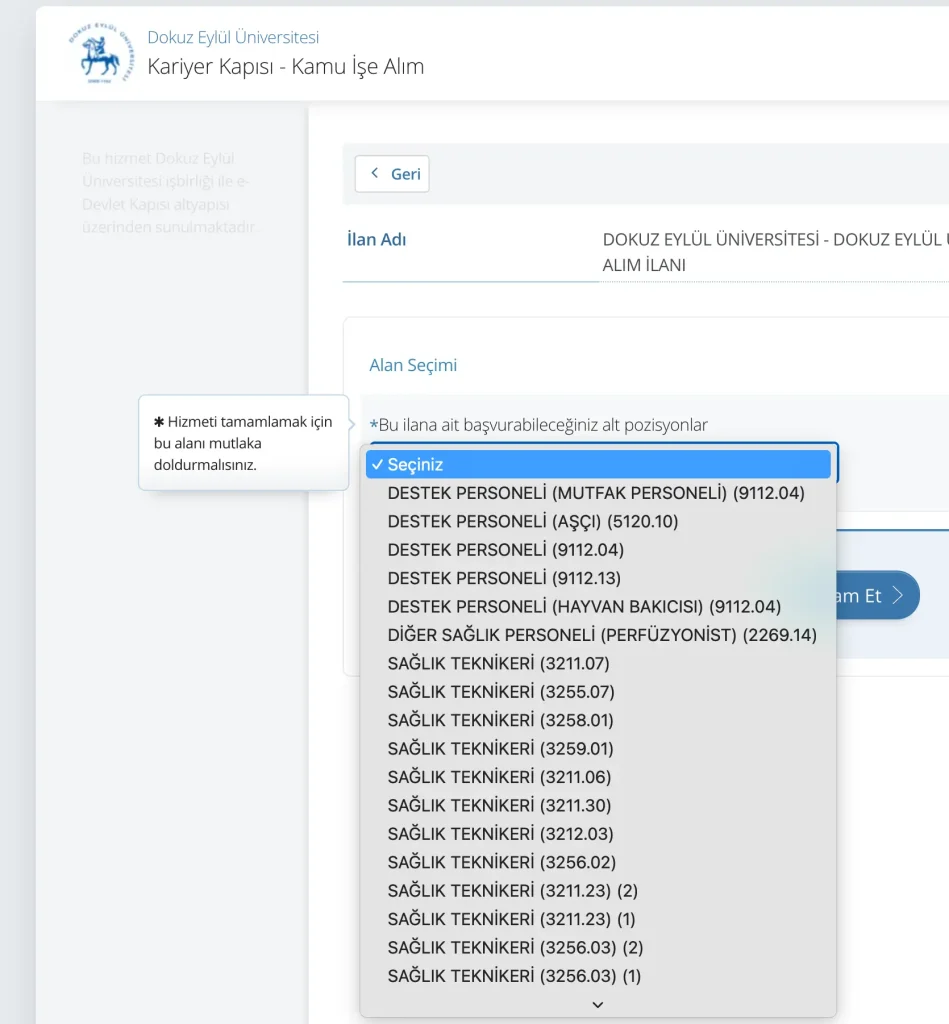Select SAĞLIK TEKNİKERİ (3211.23) (2) option
This screenshot has width=949, height=1024.
click(598, 891)
